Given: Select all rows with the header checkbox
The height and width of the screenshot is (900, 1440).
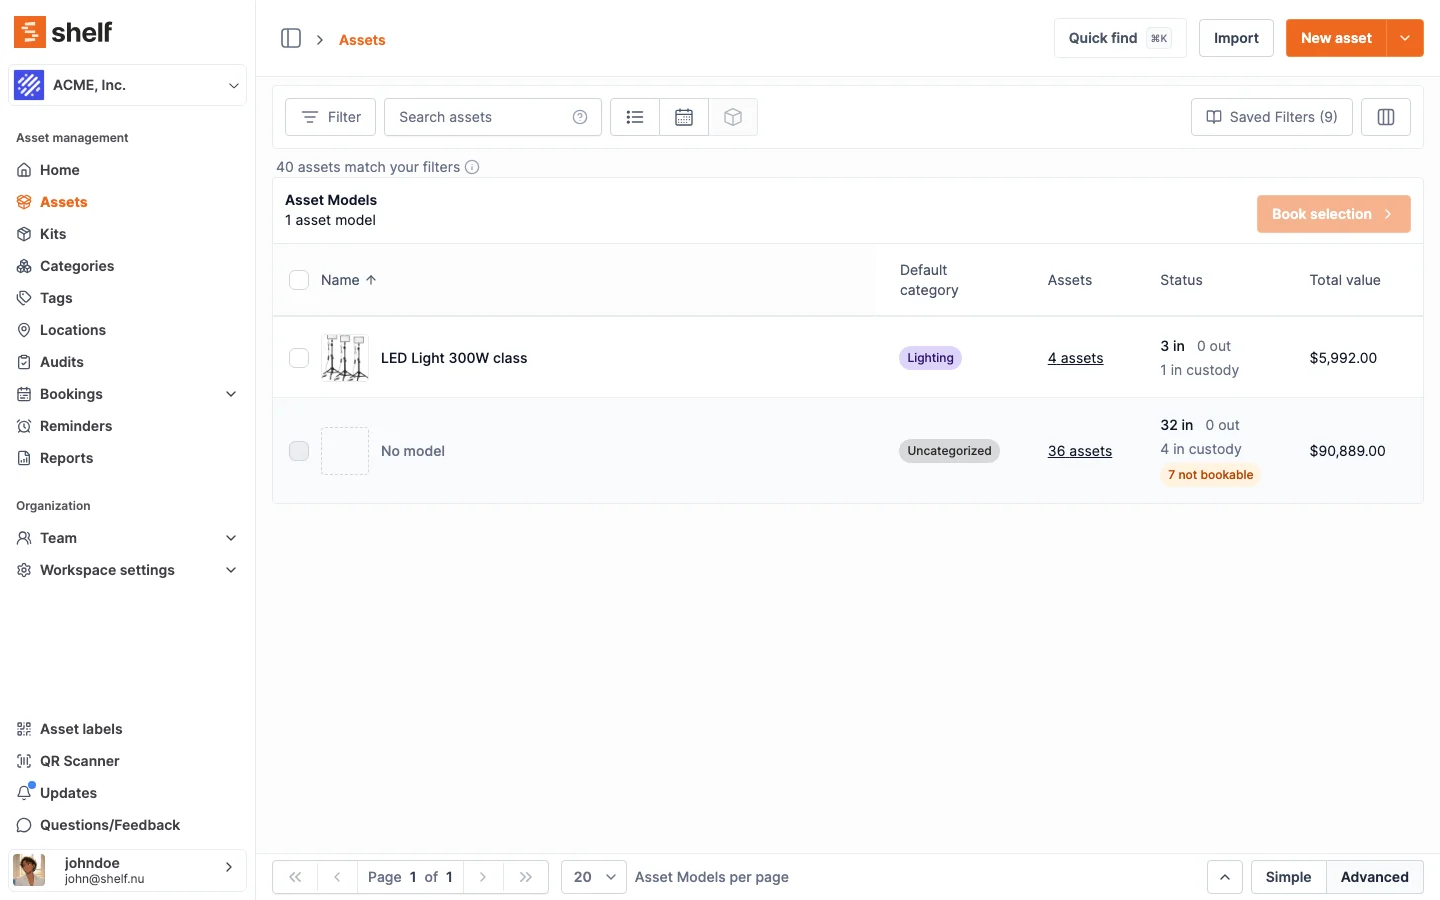Looking at the screenshot, I should tap(299, 280).
